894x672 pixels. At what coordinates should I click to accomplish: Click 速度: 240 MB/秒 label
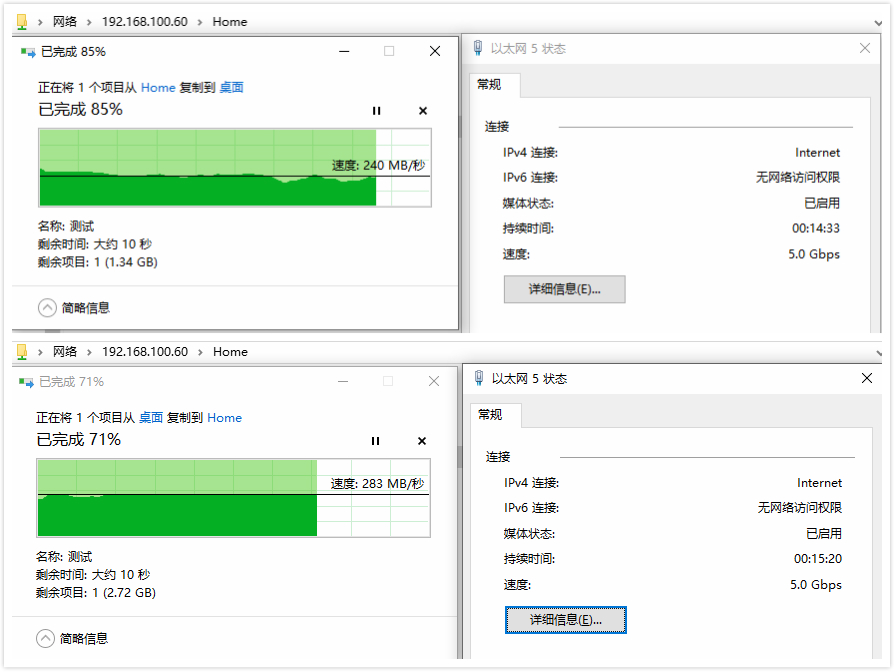point(379,165)
